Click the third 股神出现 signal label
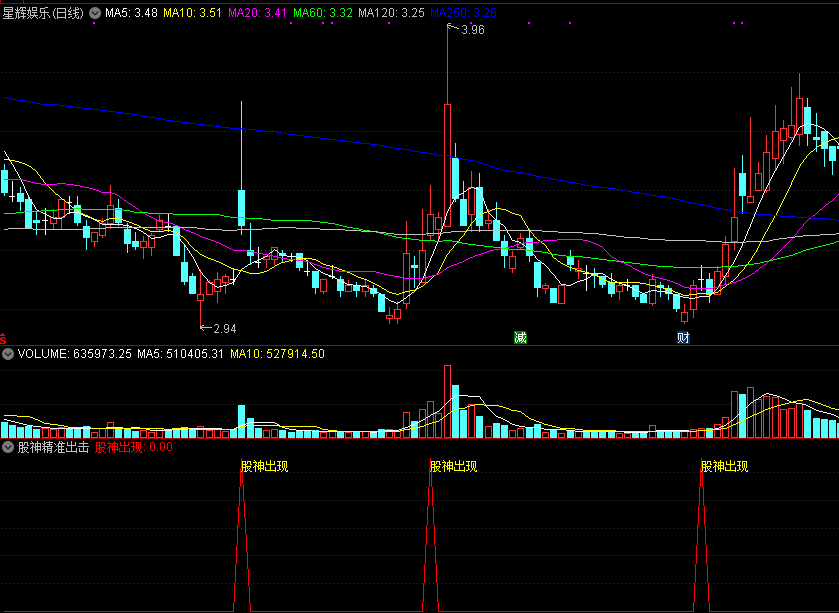This screenshot has height=613, width=839. pos(724,466)
